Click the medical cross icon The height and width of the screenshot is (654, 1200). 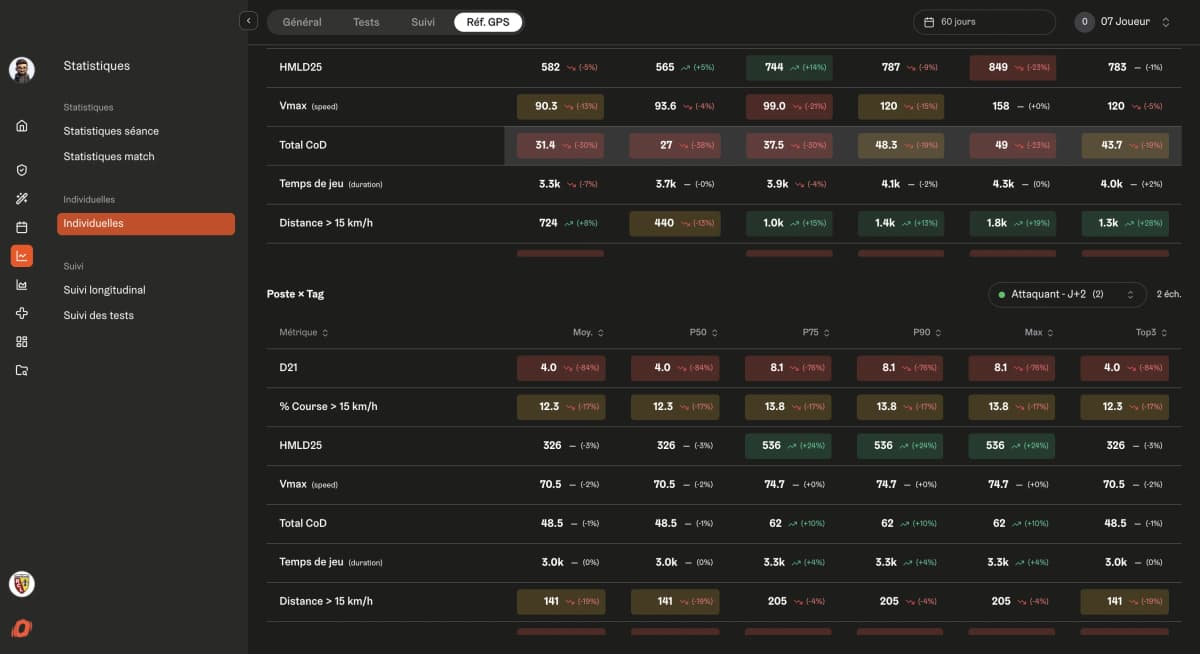pos(22,313)
